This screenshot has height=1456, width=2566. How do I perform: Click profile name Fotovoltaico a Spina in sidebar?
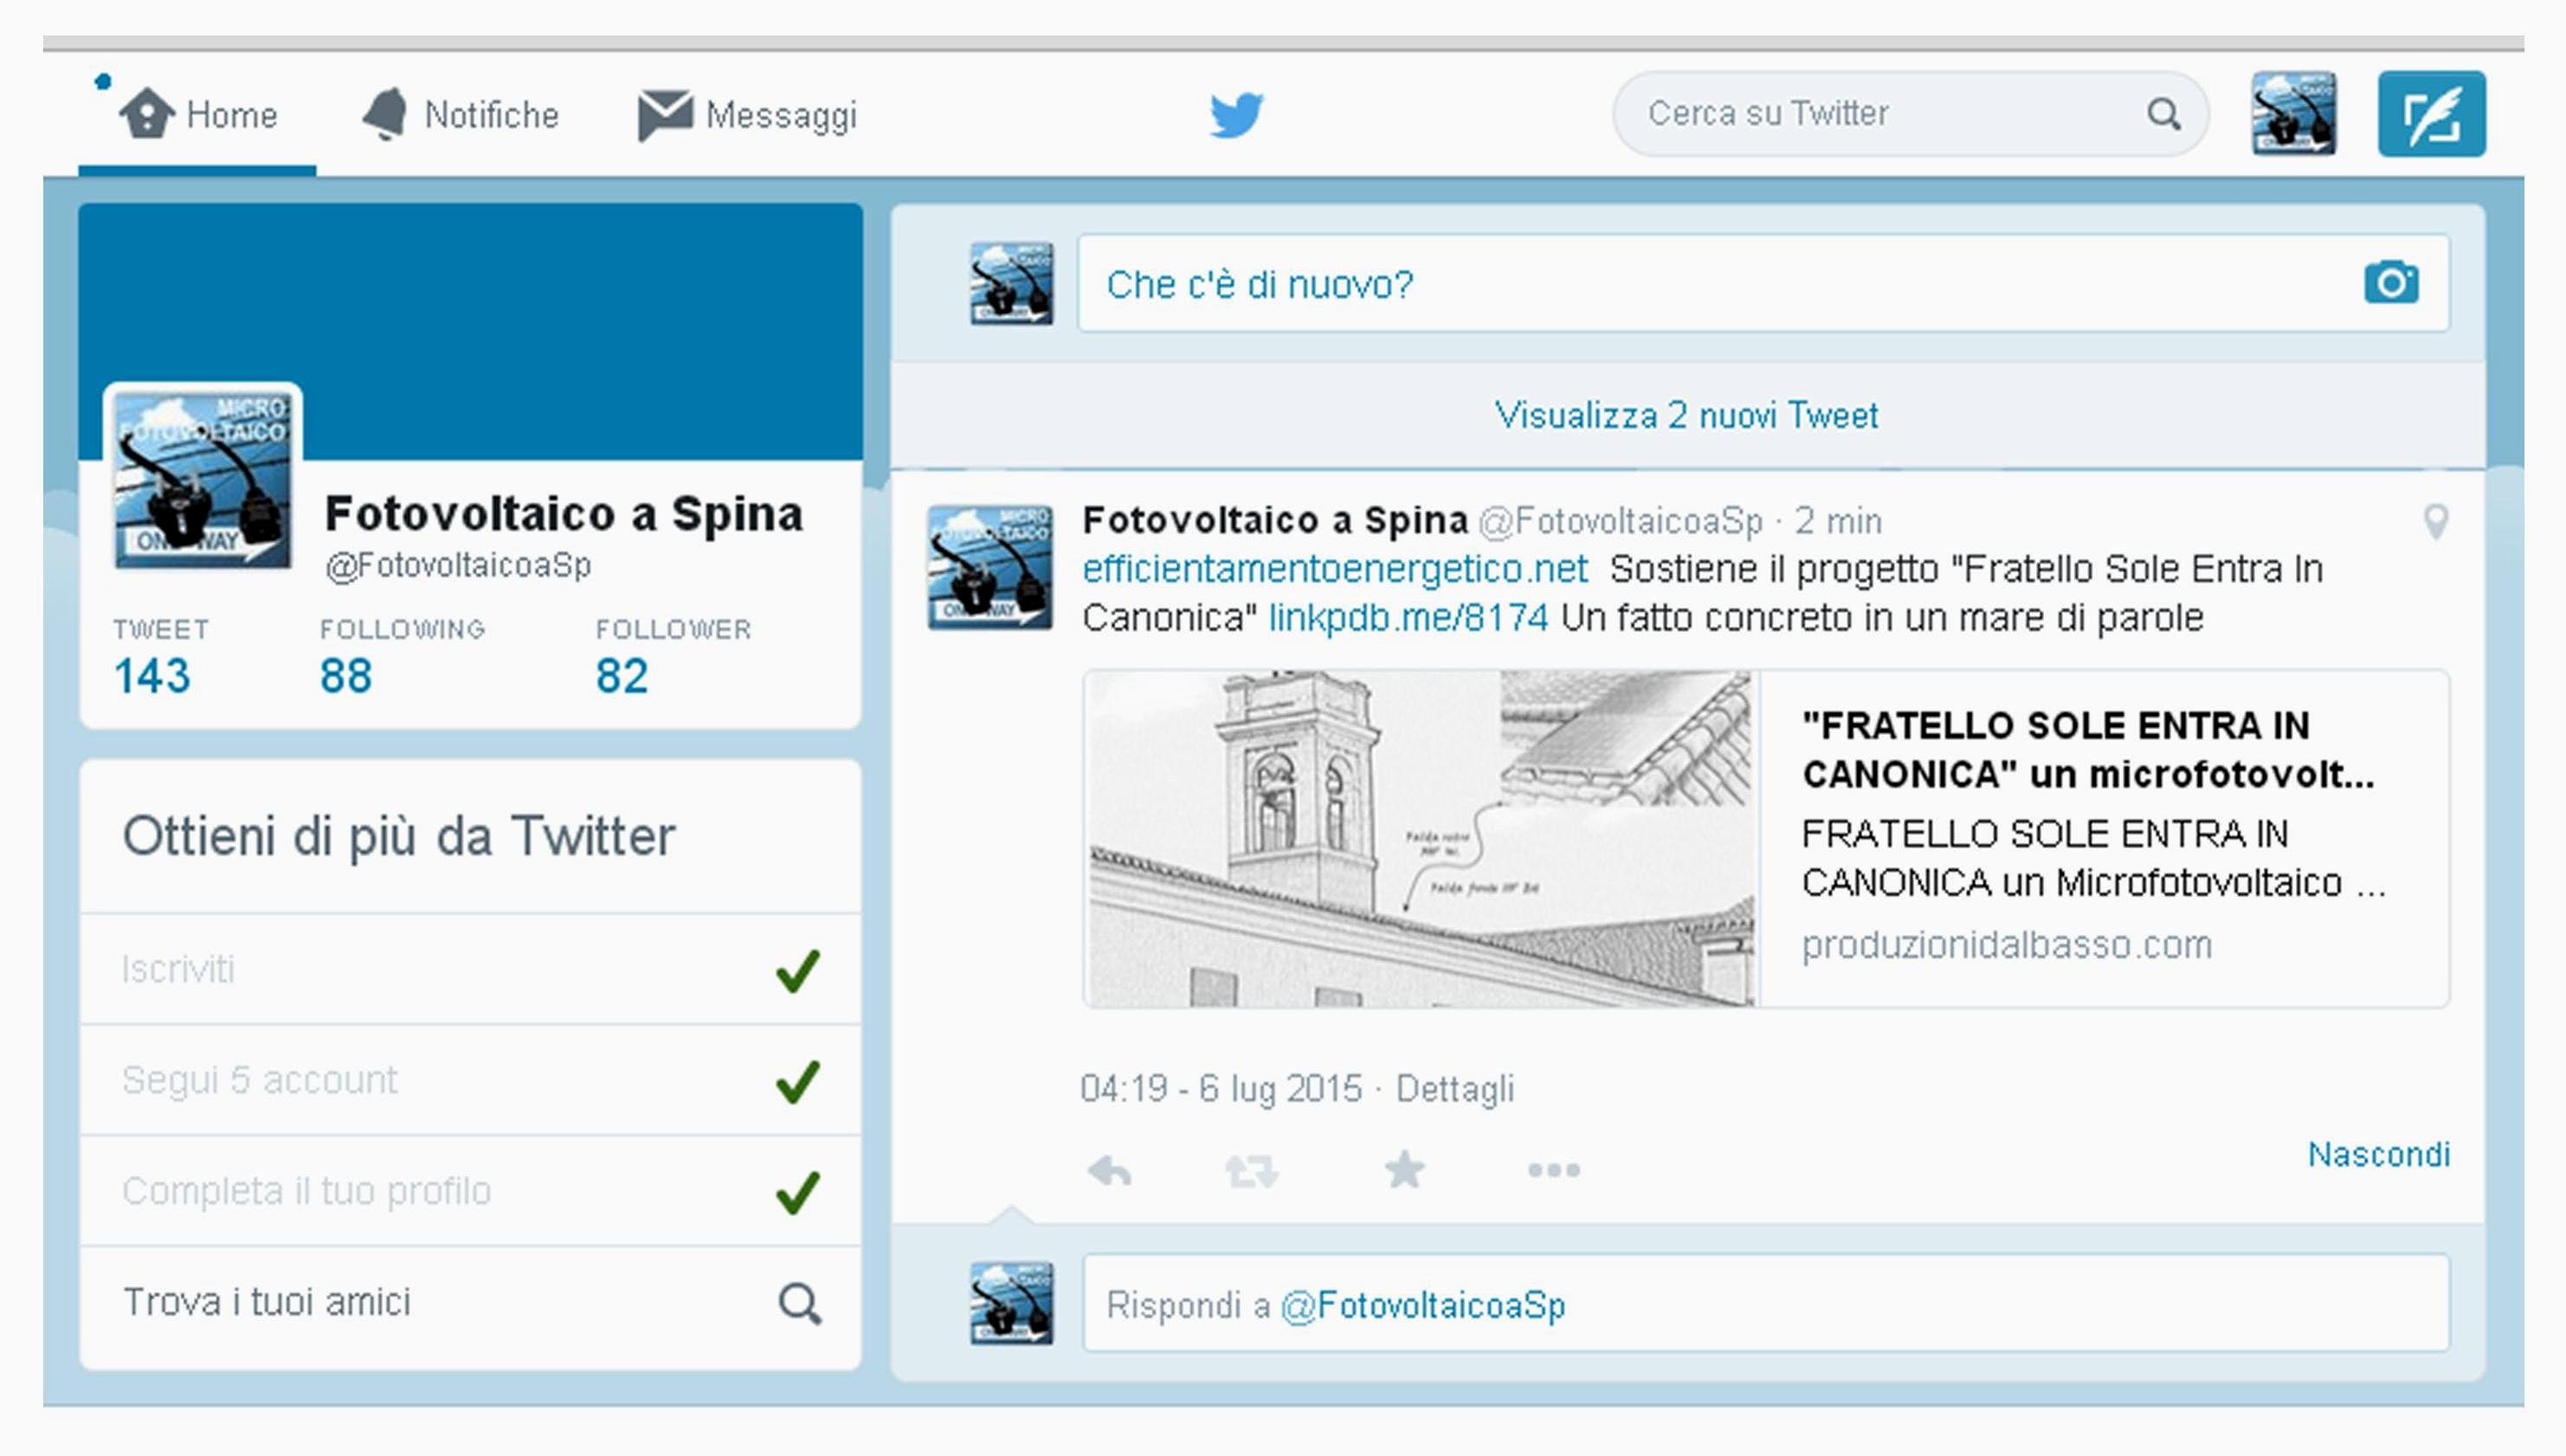coord(564,514)
